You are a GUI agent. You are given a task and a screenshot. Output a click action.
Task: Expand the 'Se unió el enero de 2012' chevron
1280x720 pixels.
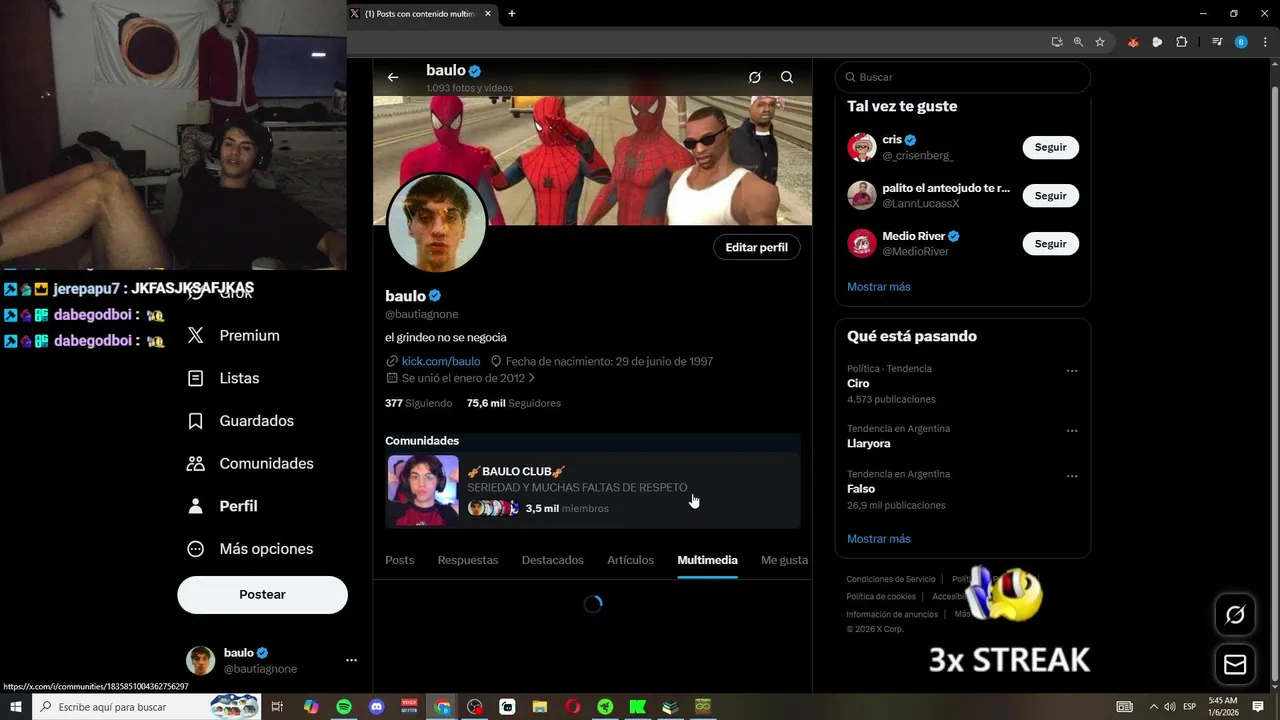pos(532,378)
